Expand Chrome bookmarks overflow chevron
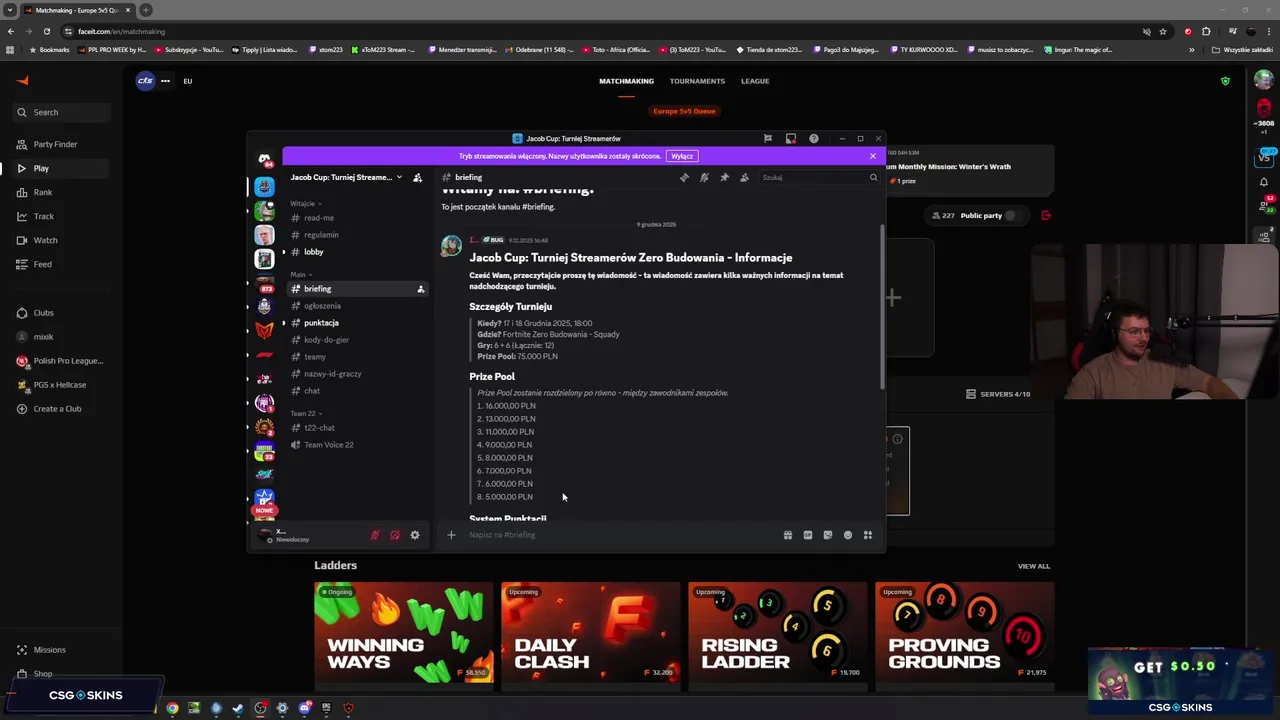This screenshot has height=720, width=1280. coord(1191,50)
